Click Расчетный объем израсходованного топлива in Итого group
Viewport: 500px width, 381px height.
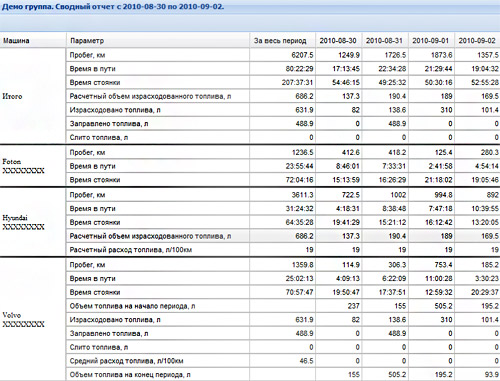[x=150, y=96]
